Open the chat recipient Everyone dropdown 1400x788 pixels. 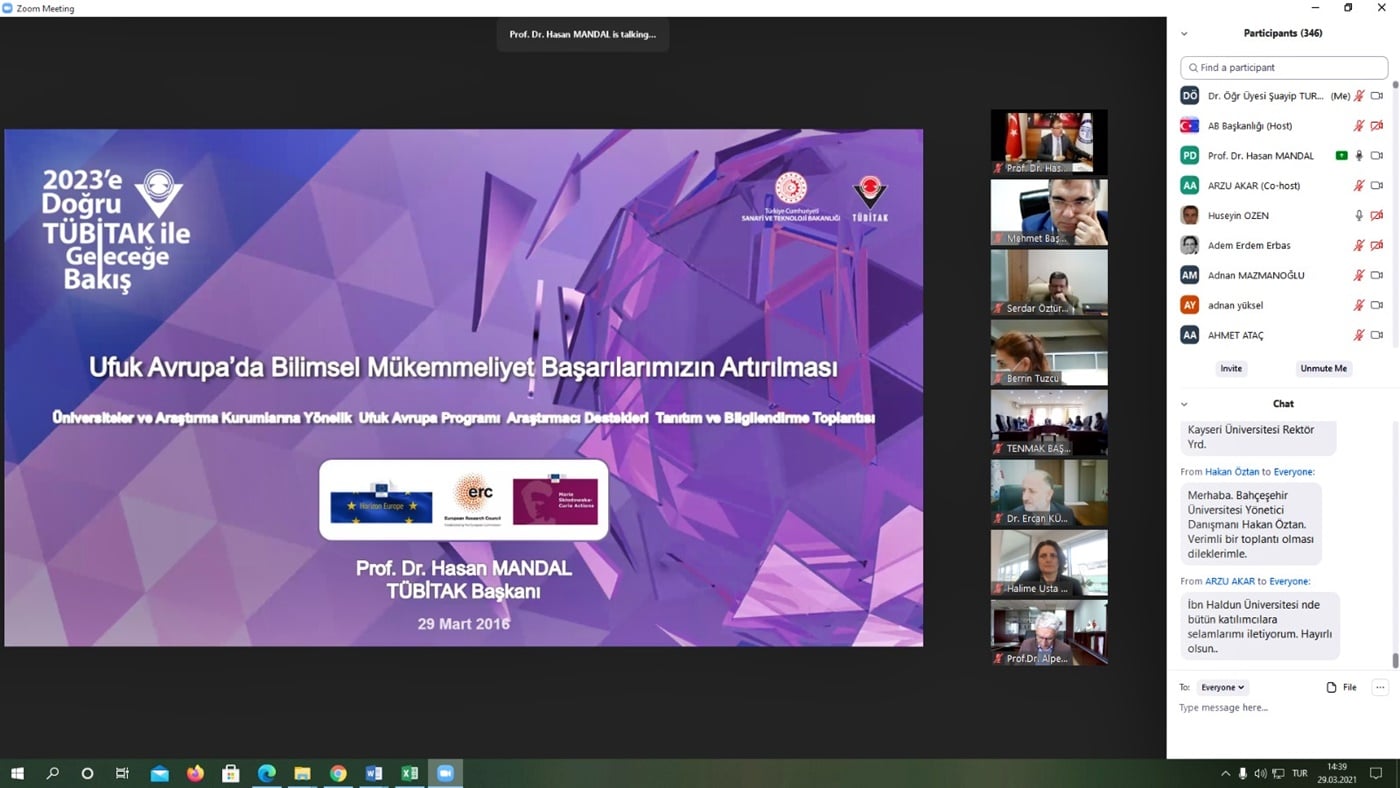(x=1223, y=687)
